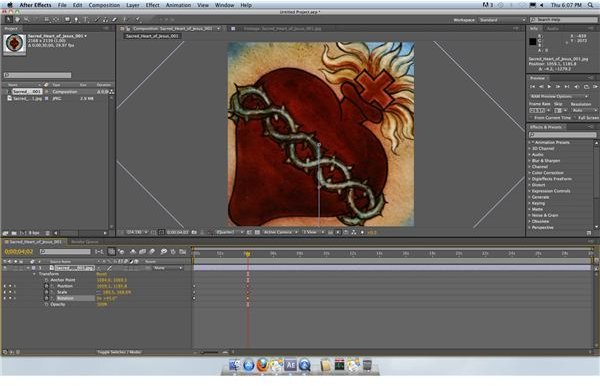Viewport: 600px width, 386px height.
Task: Select the Selection arrow tool
Action: (x=8, y=19)
